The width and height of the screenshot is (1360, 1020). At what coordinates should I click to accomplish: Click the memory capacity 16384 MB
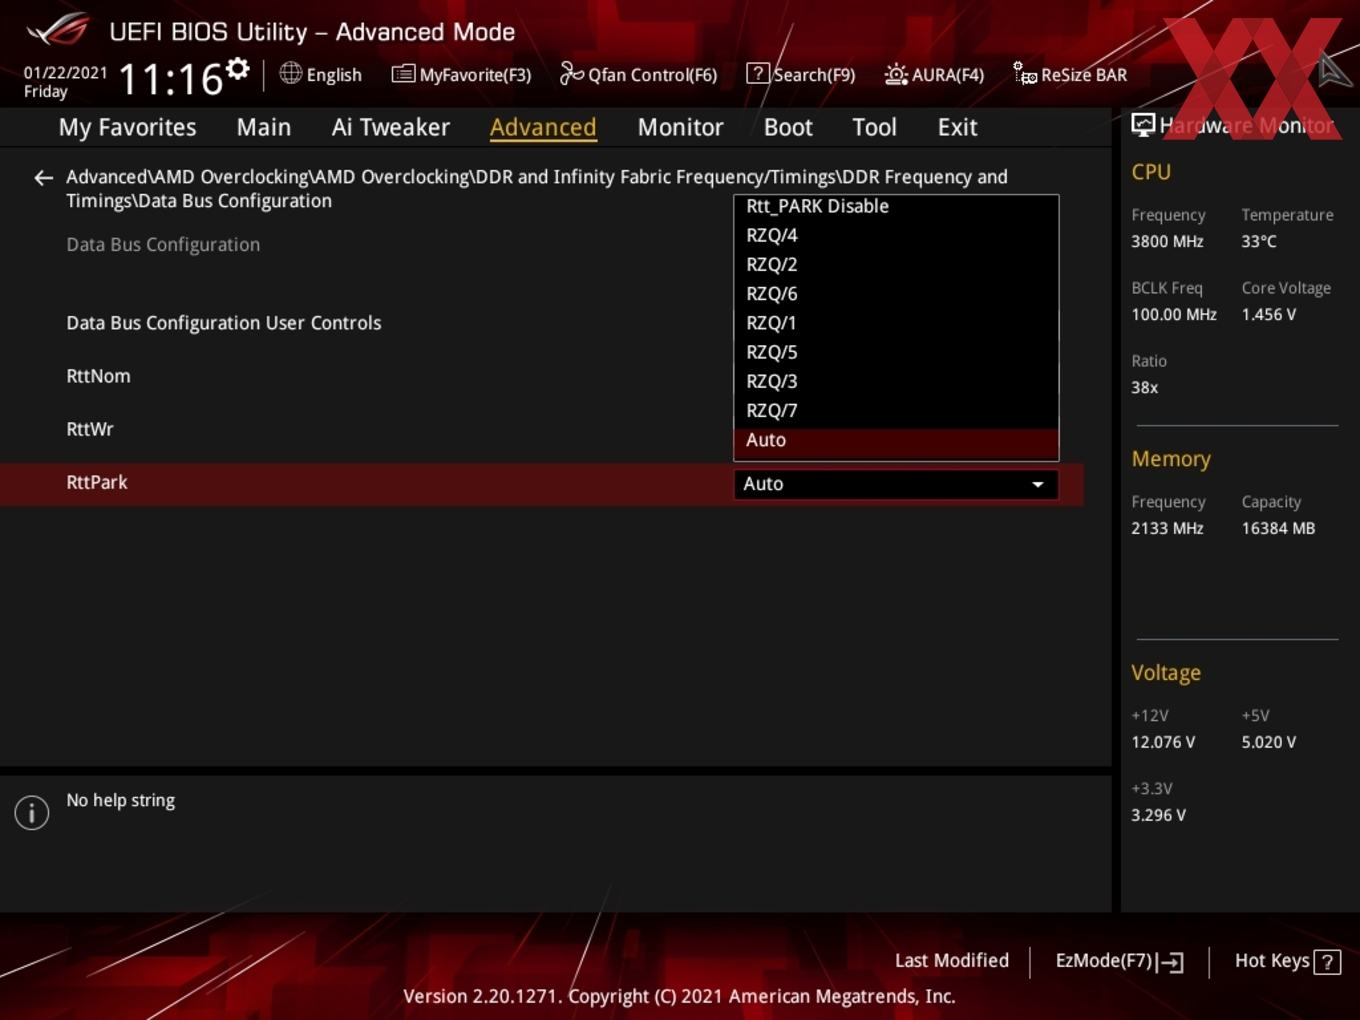(x=1278, y=528)
